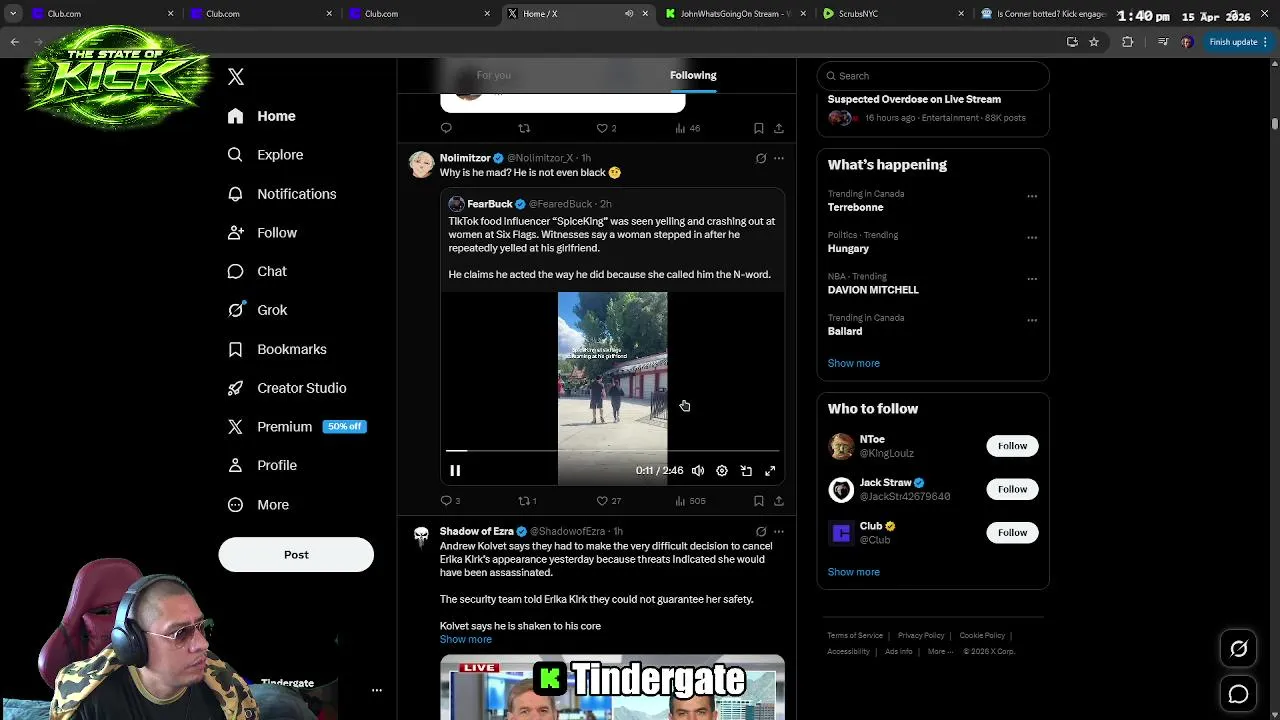Open options for DAVION MITCHELL trend
The width and height of the screenshot is (1280, 720).
[x=1032, y=278]
